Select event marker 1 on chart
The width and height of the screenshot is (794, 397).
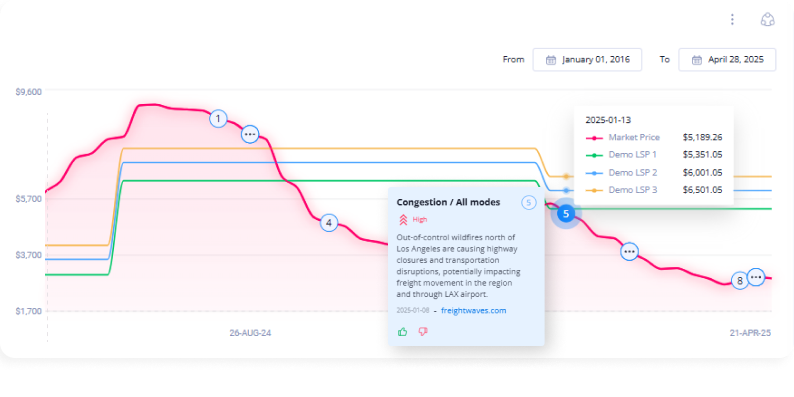(218, 119)
